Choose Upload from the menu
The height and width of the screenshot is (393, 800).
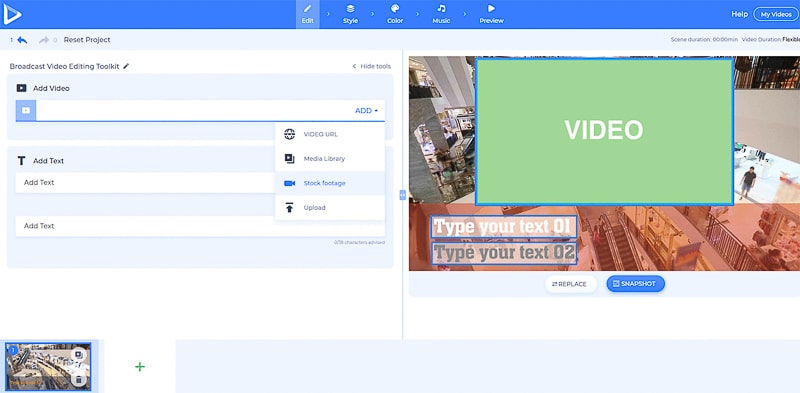click(x=330, y=208)
